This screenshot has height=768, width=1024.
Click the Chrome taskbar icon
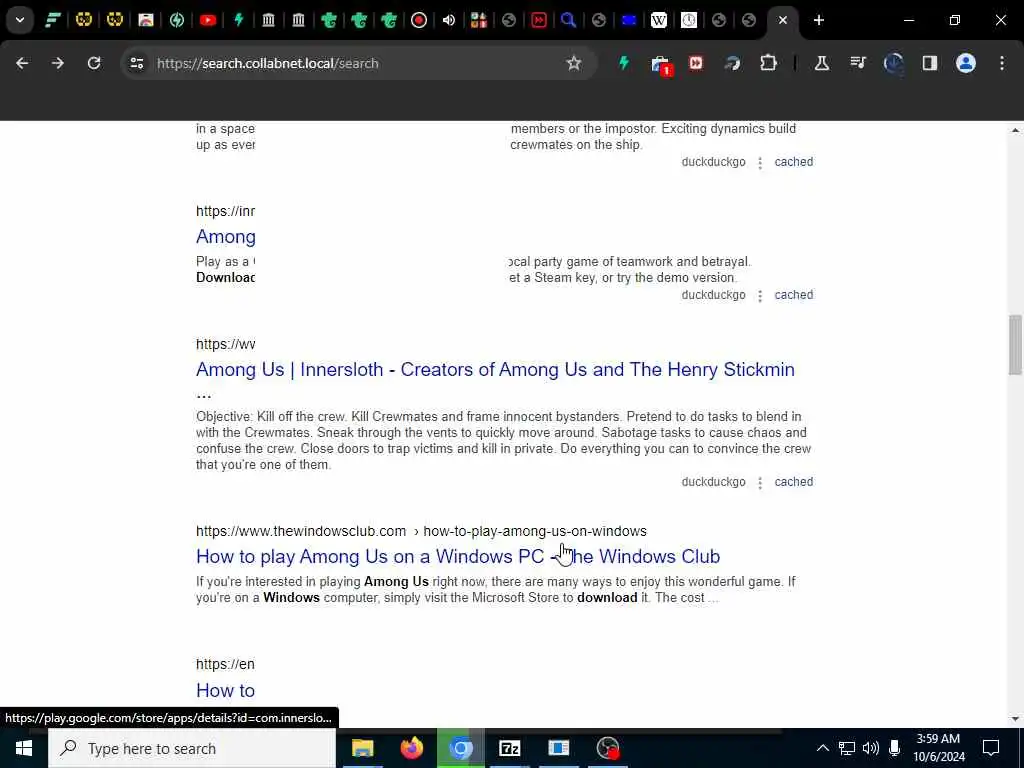pos(460,748)
